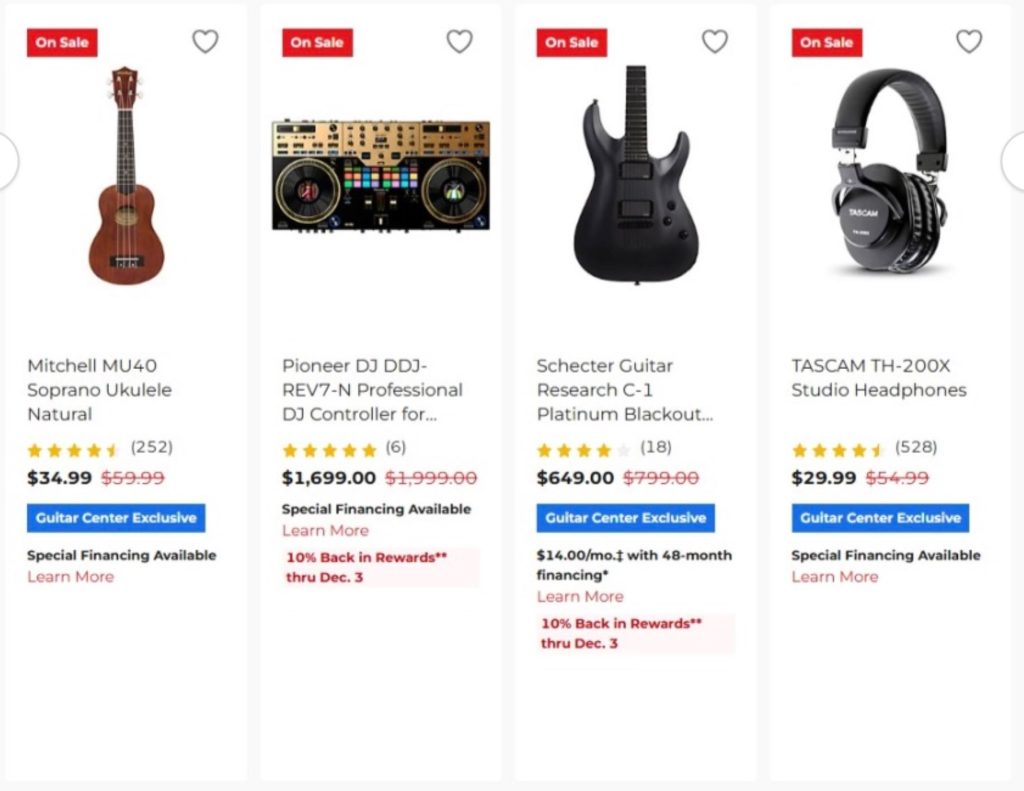View the Schecter C-1 Platinum guitar image

pyautogui.click(x=635, y=180)
